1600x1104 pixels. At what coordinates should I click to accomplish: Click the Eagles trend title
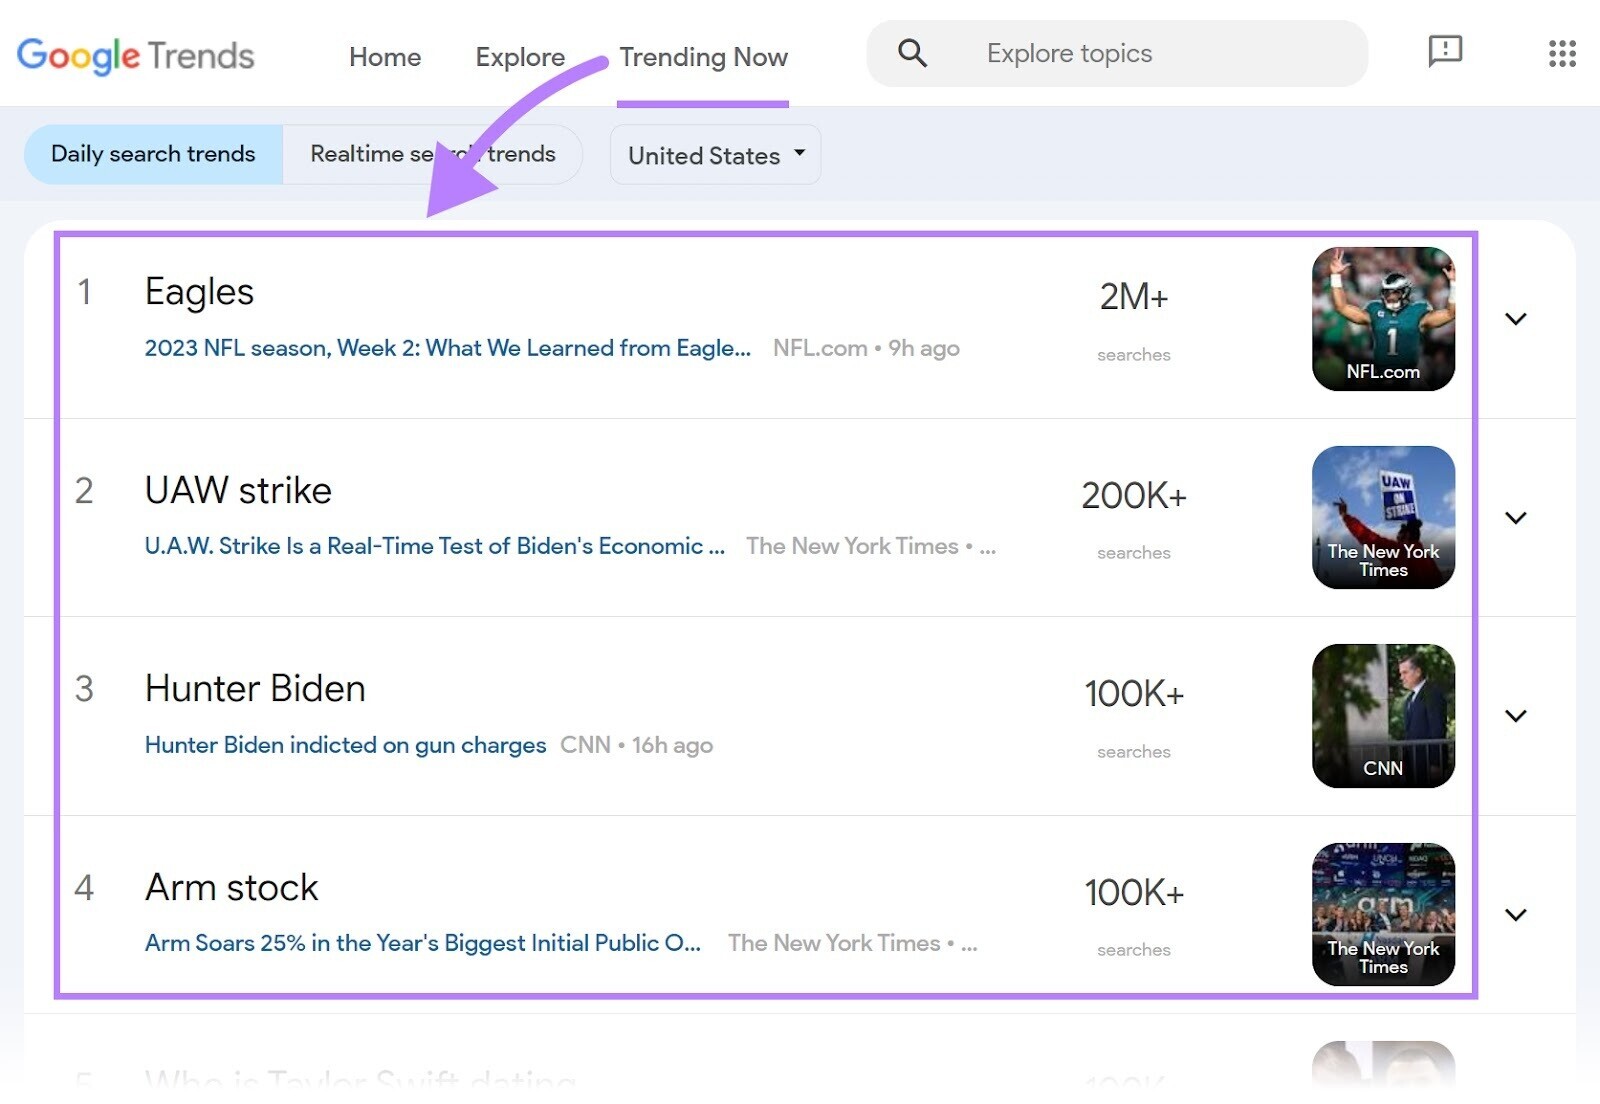point(199,292)
